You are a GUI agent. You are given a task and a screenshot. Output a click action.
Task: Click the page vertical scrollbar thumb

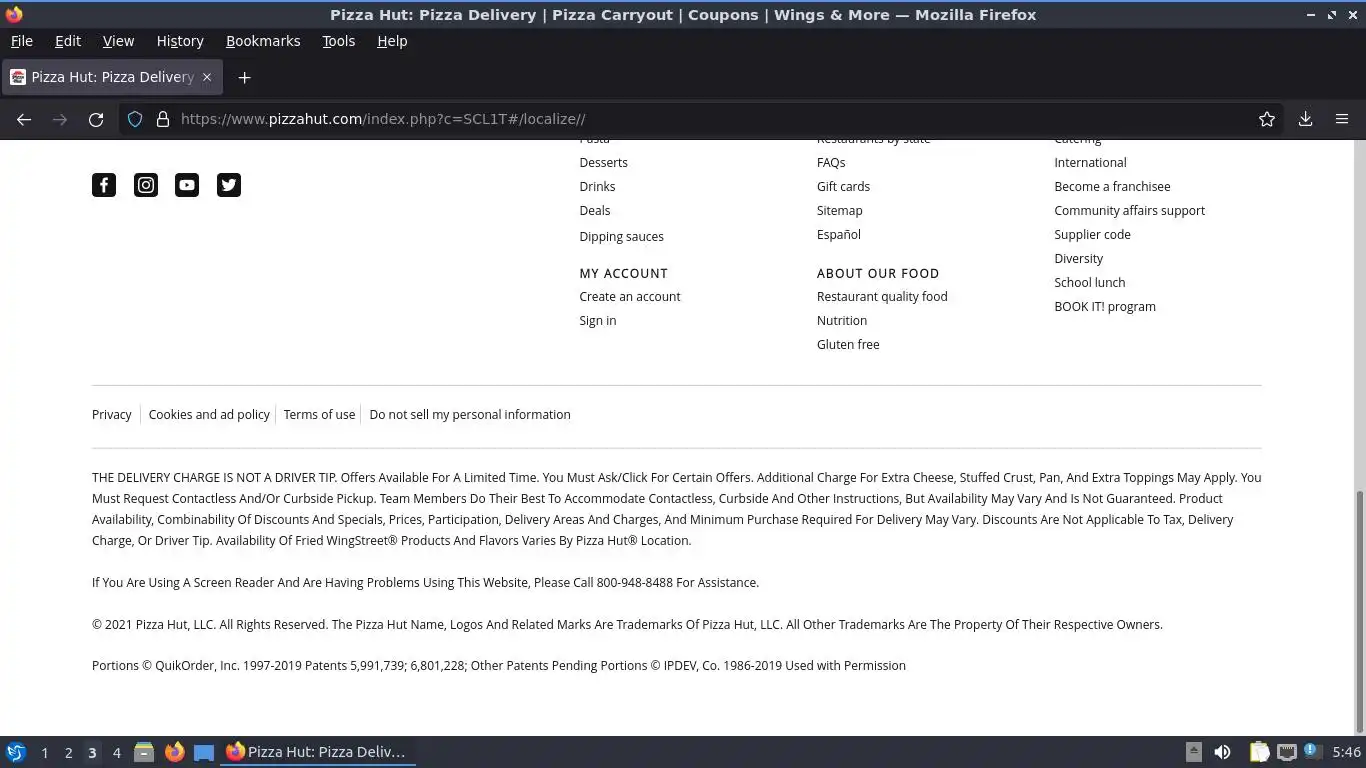pos(1358,612)
